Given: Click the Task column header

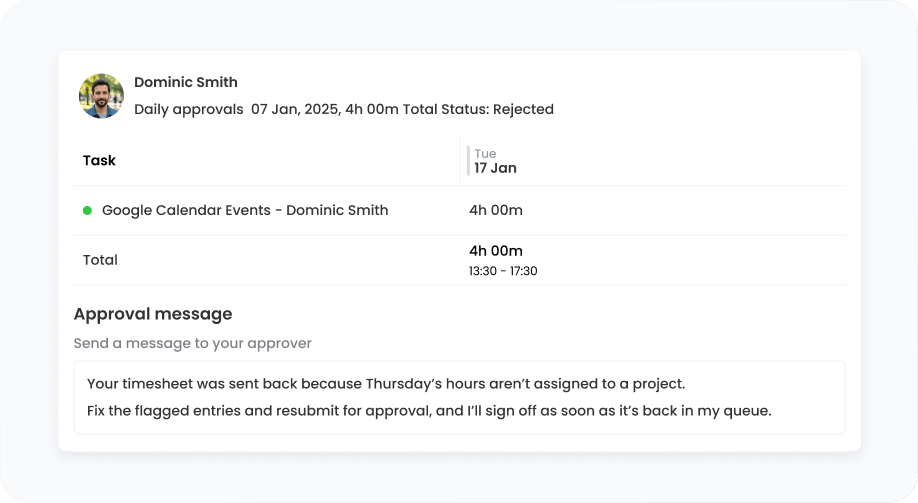Looking at the screenshot, I should (99, 160).
